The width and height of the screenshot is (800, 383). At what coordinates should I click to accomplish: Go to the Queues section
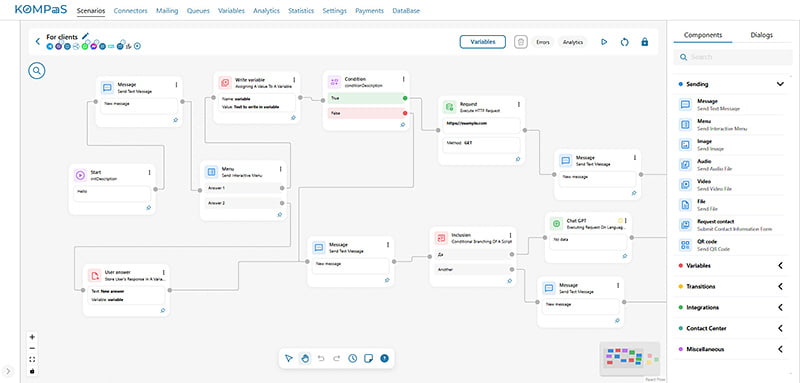pos(198,10)
